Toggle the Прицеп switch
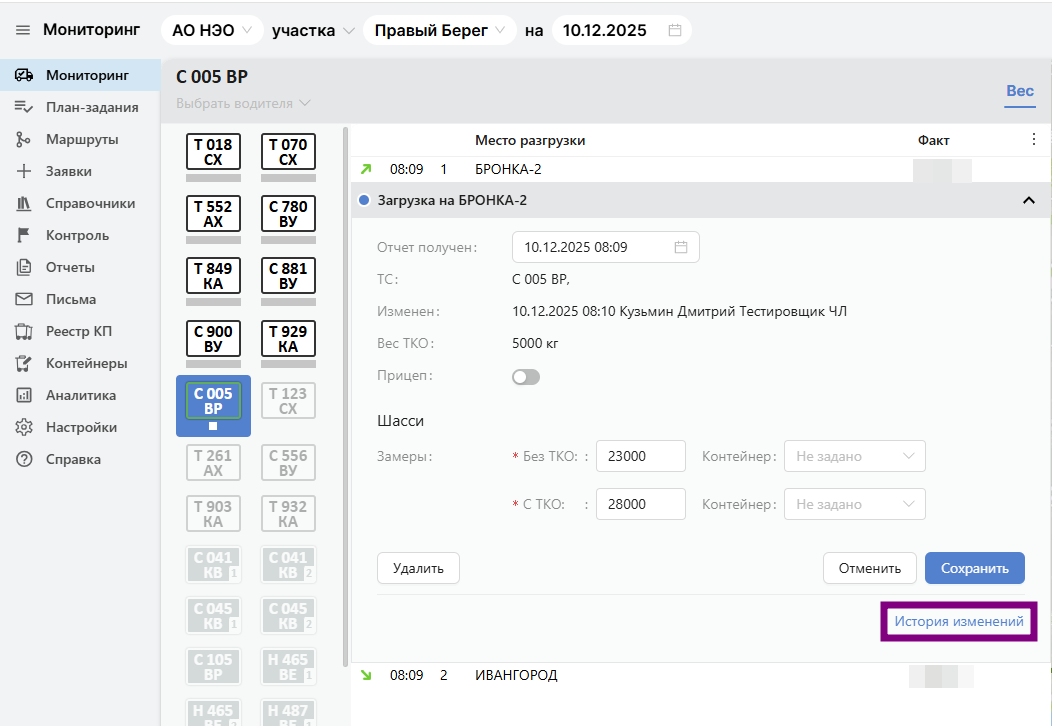Image resolution: width=1052 pixels, height=726 pixels. pyautogui.click(x=525, y=377)
